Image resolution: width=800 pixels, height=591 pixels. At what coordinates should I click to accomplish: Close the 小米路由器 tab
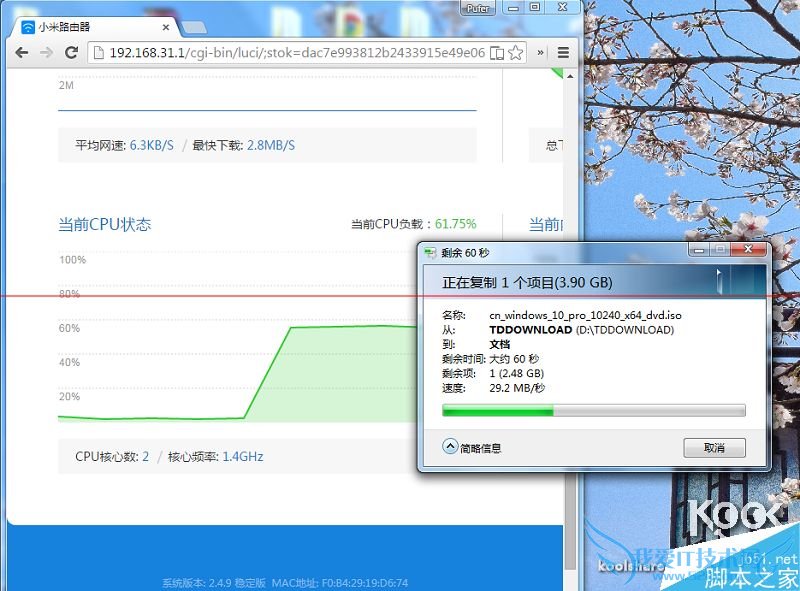(x=166, y=28)
